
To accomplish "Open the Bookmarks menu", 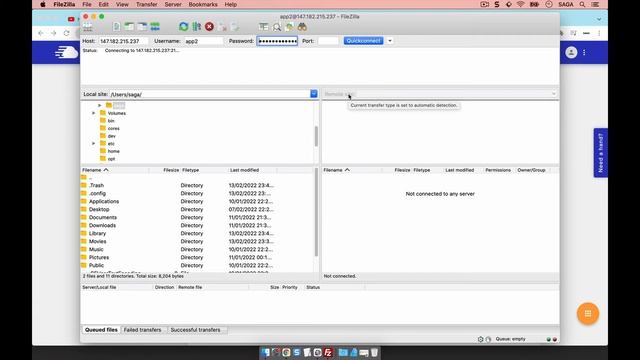I will (203, 4).
